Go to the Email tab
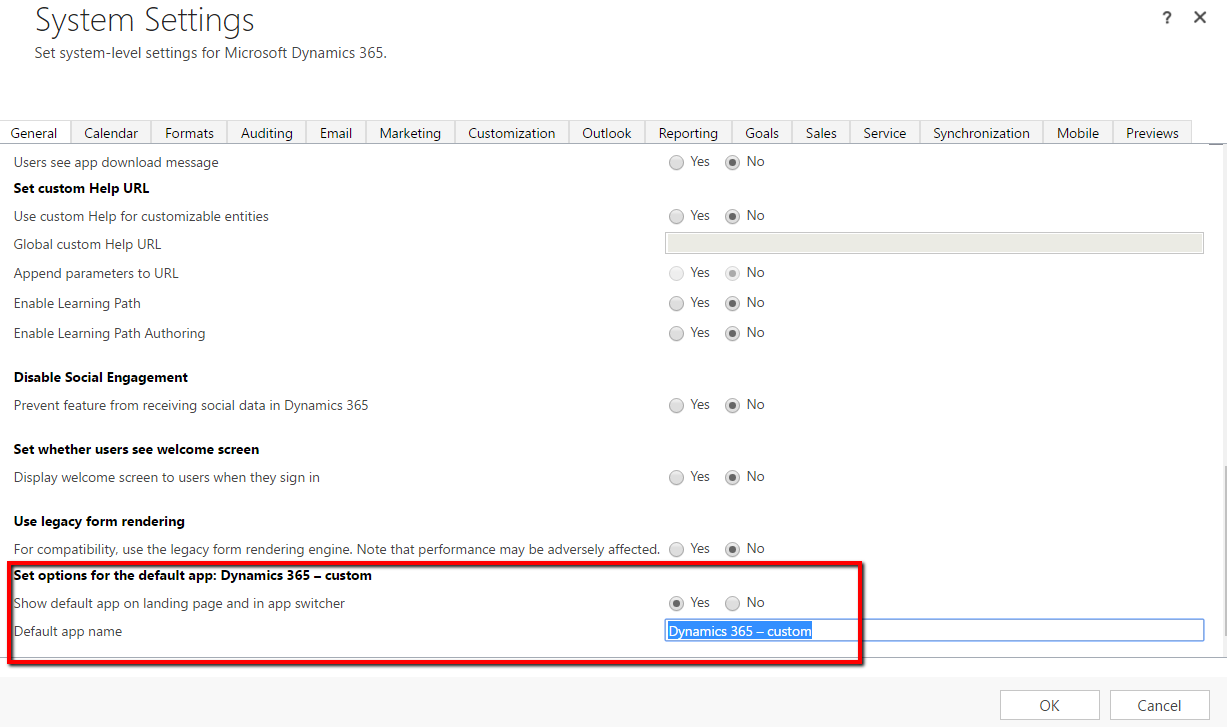This screenshot has height=727, width=1227. pyautogui.click(x=336, y=133)
